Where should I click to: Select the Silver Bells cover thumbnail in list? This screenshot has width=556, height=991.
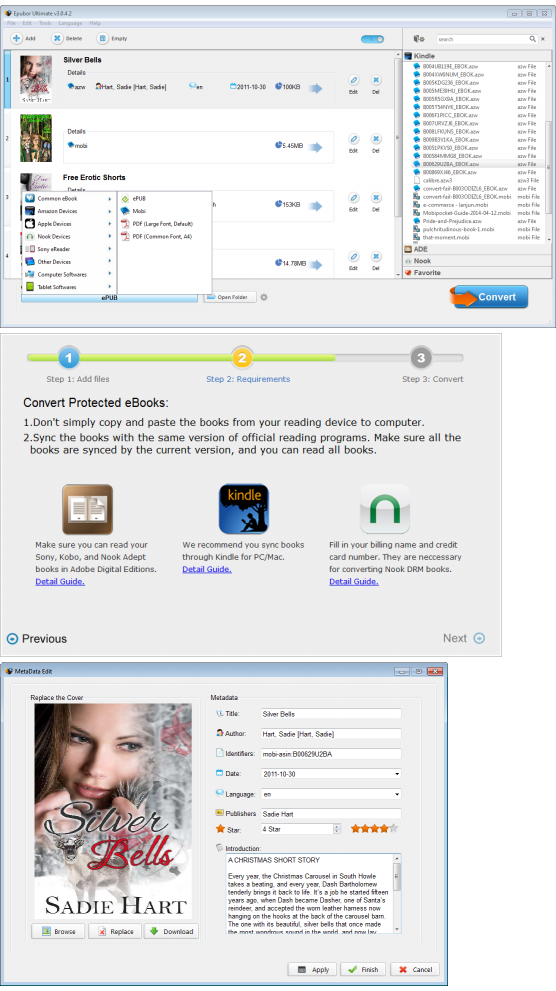[x=36, y=79]
